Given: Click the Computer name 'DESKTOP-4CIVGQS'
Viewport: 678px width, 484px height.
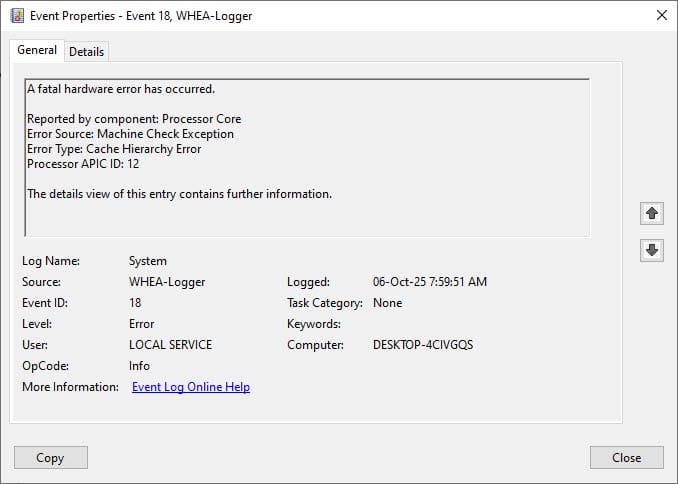Looking at the screenshot, I should [x=423, y=345].
